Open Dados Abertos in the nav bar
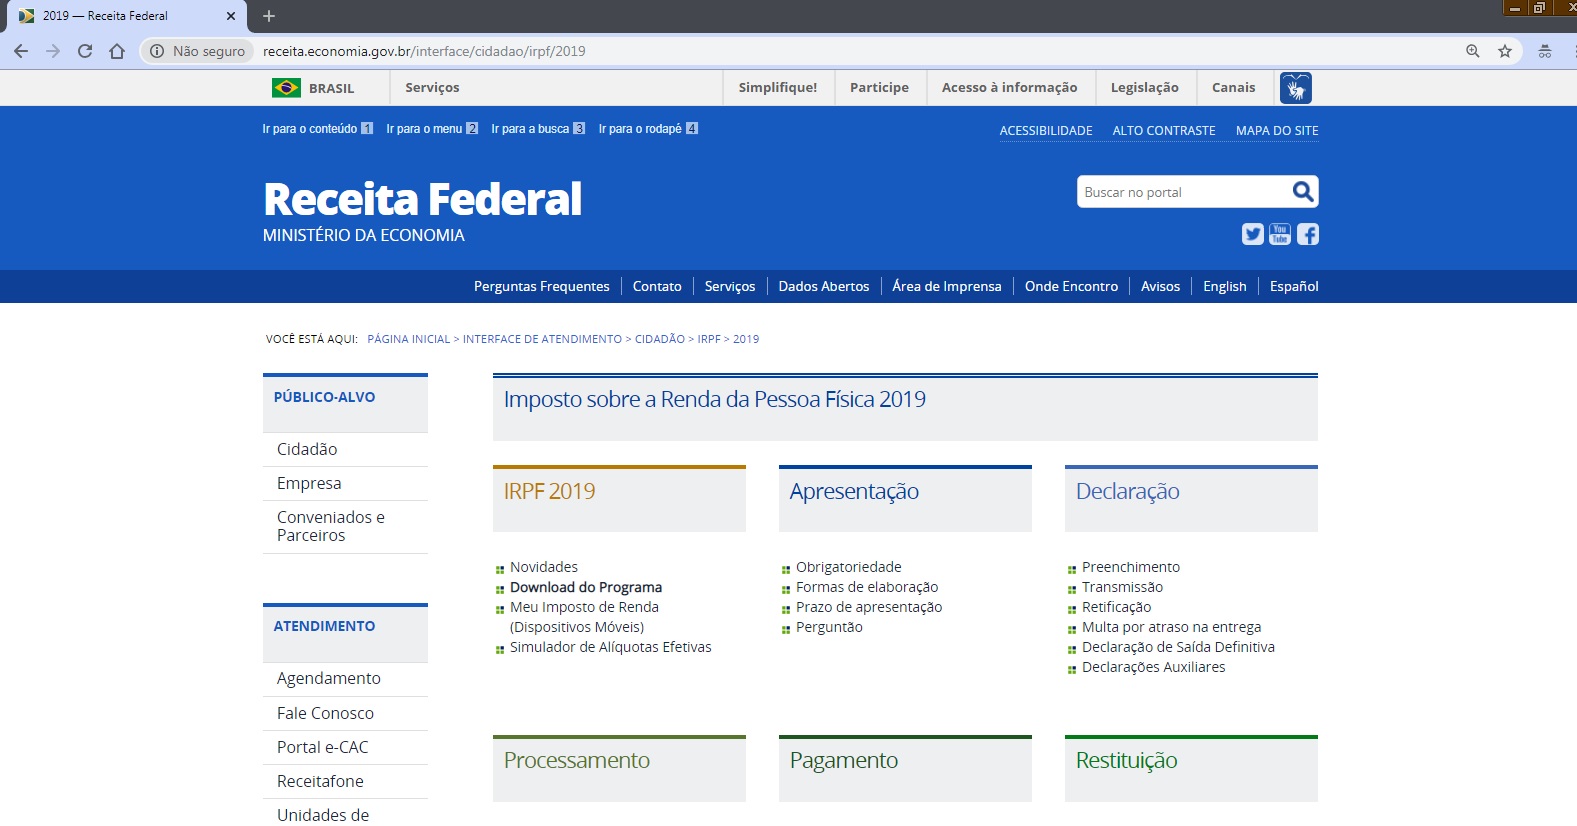 [824, 286]
